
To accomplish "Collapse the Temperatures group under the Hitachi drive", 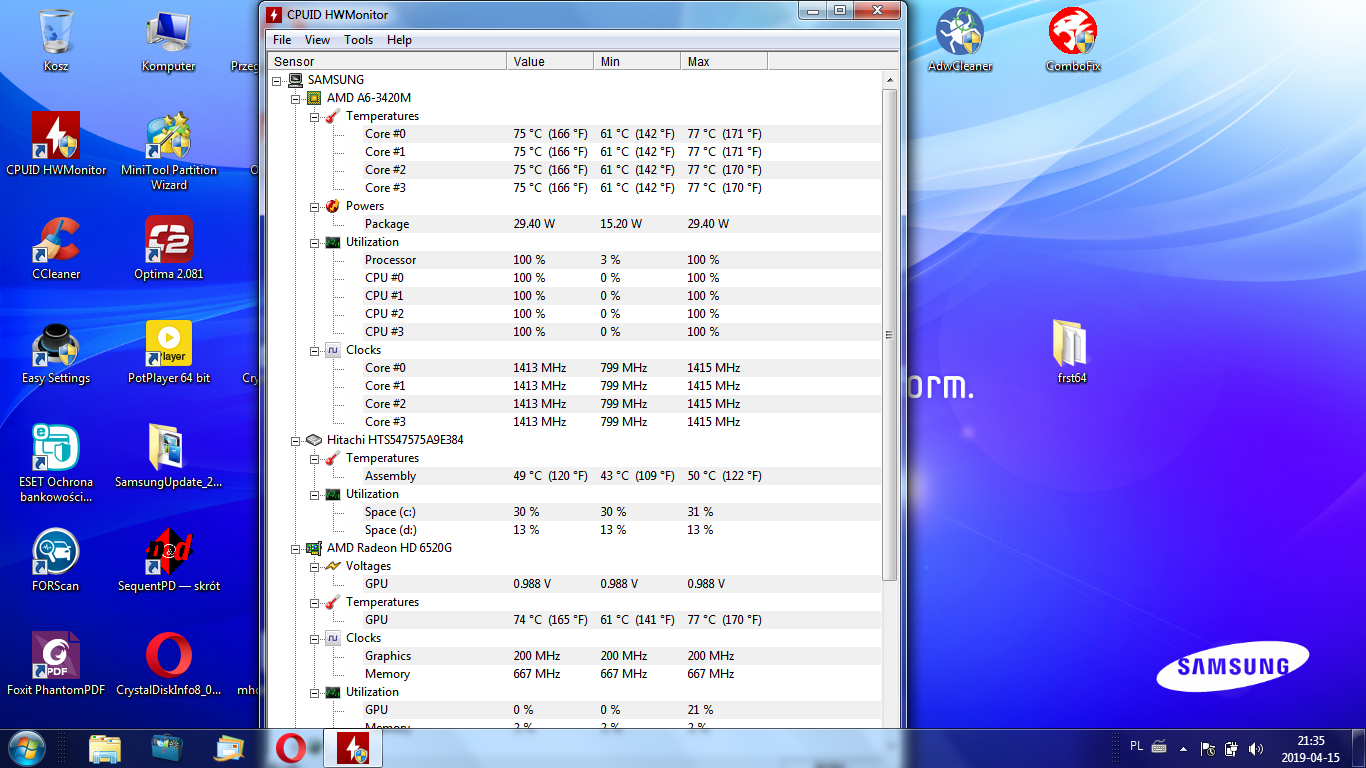I will coord(314,458).
